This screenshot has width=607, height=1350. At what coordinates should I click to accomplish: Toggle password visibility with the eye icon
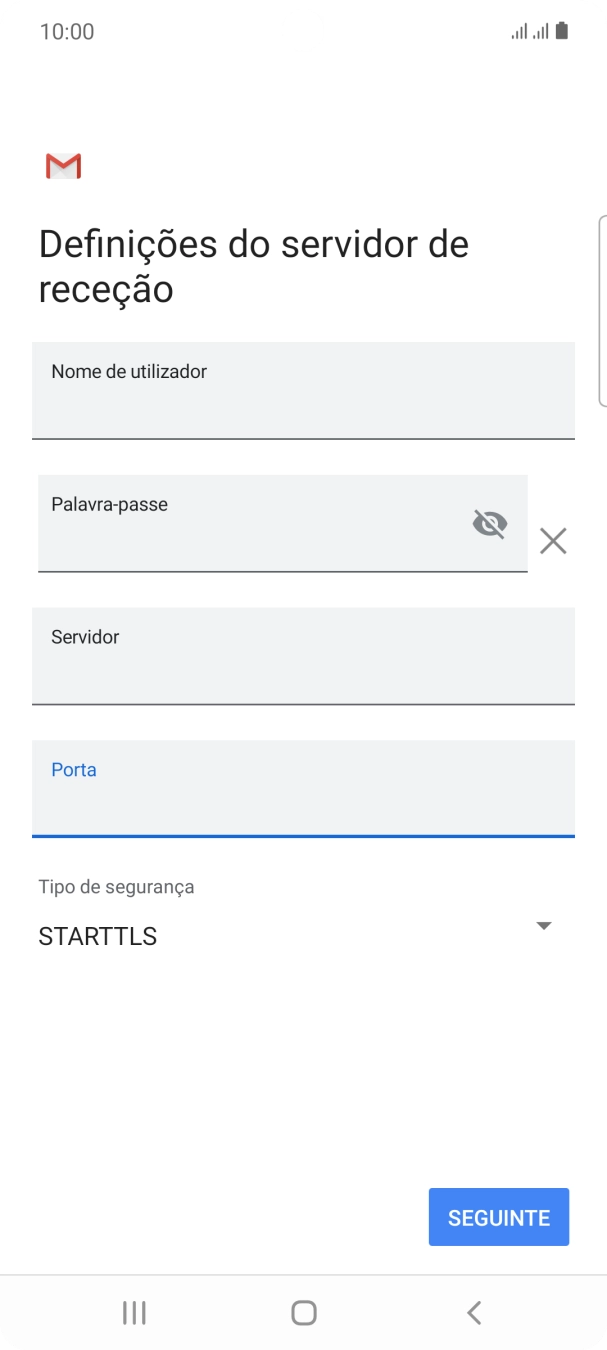tap(490, 523)
